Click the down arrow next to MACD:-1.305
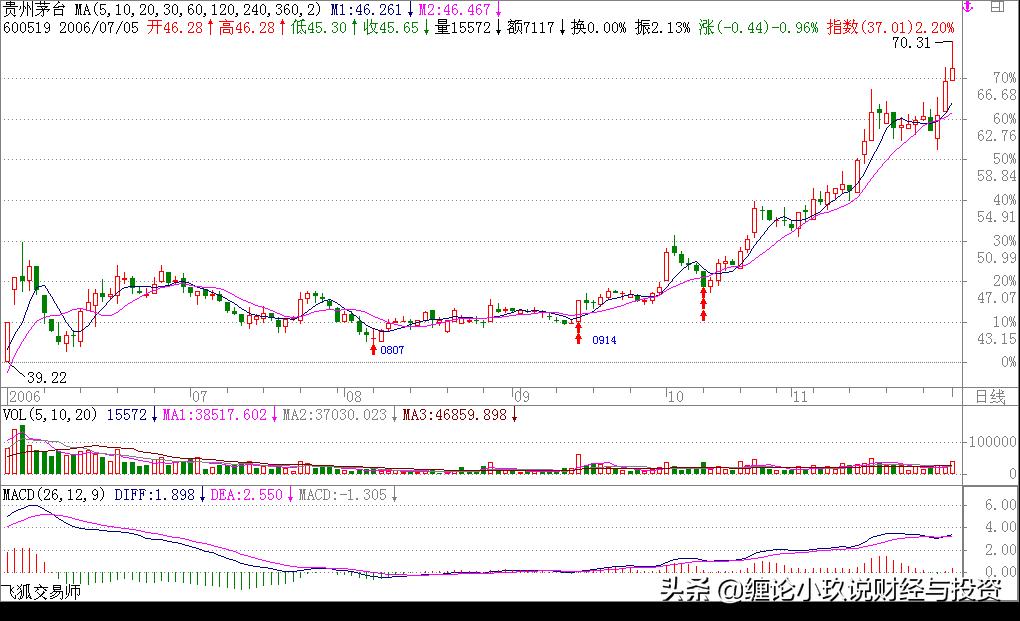 point(393,494)
